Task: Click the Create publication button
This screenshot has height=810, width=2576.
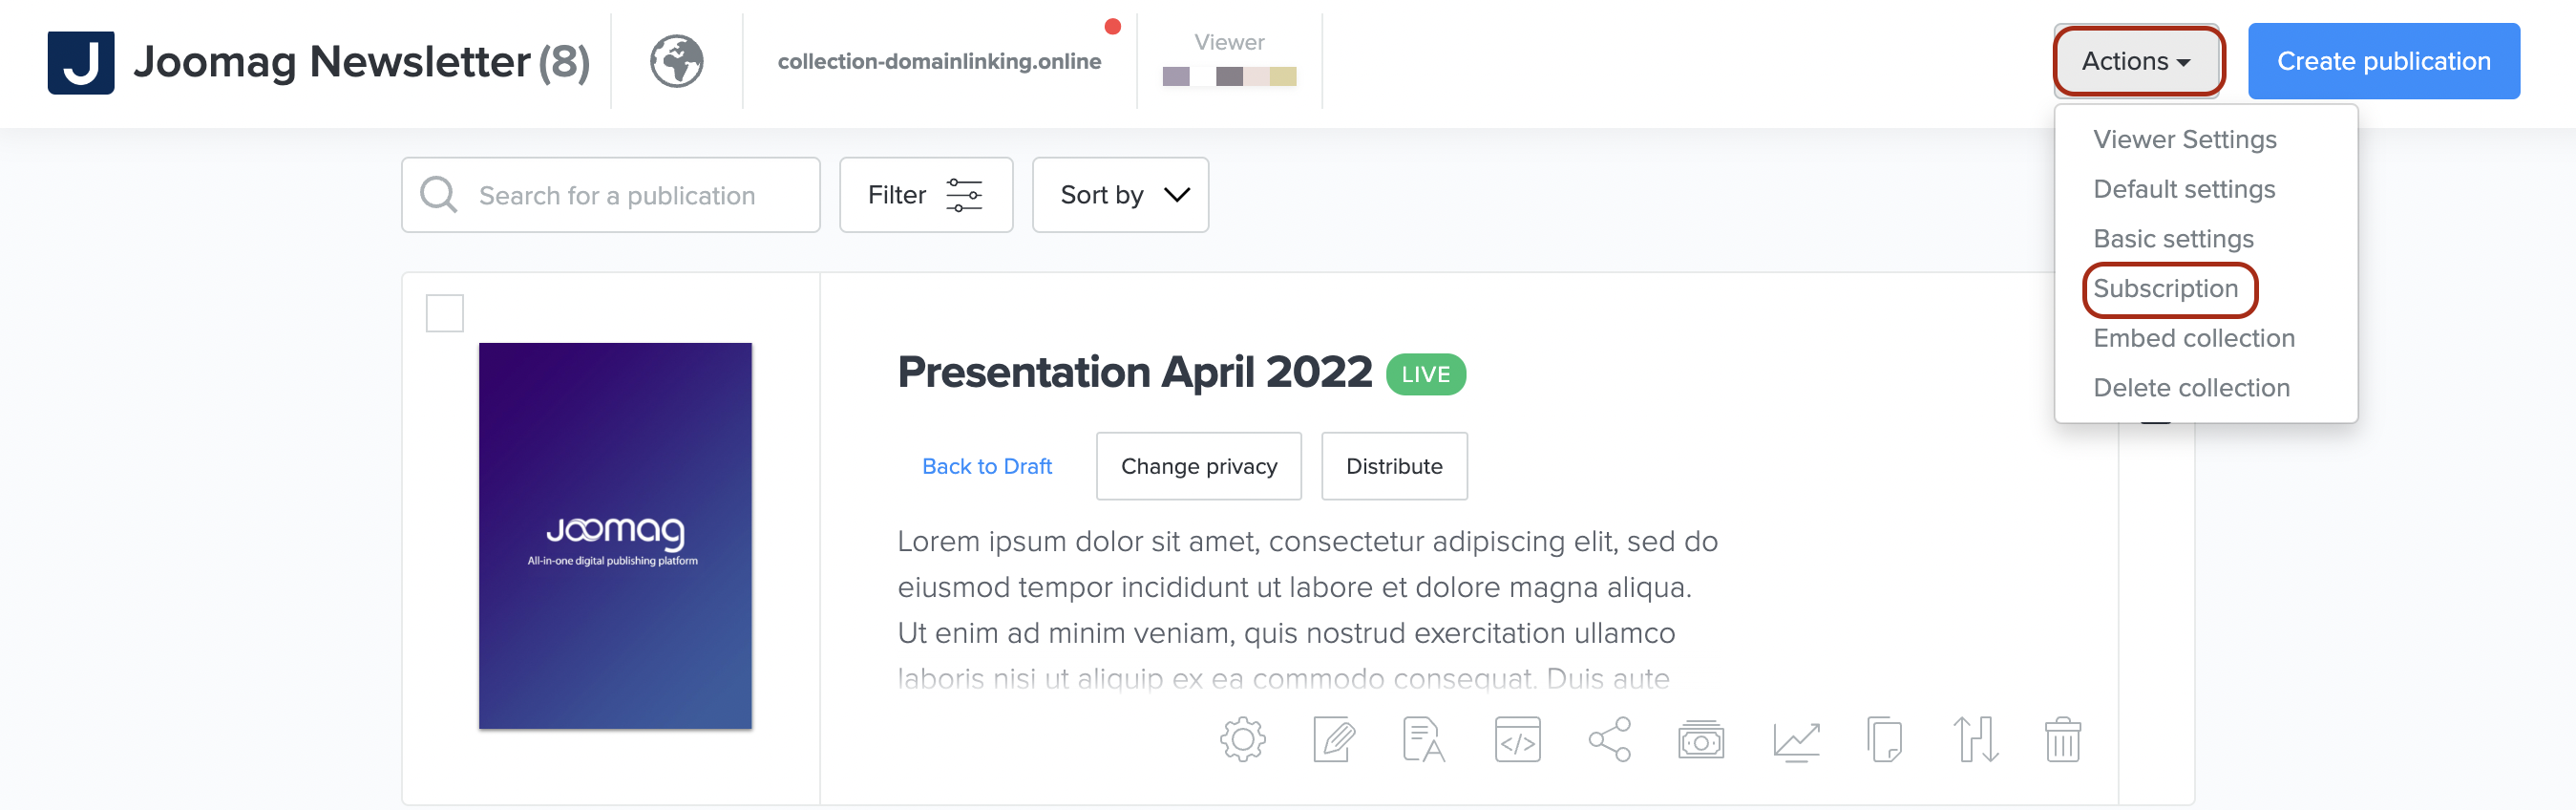Action: pos(2383,62)
